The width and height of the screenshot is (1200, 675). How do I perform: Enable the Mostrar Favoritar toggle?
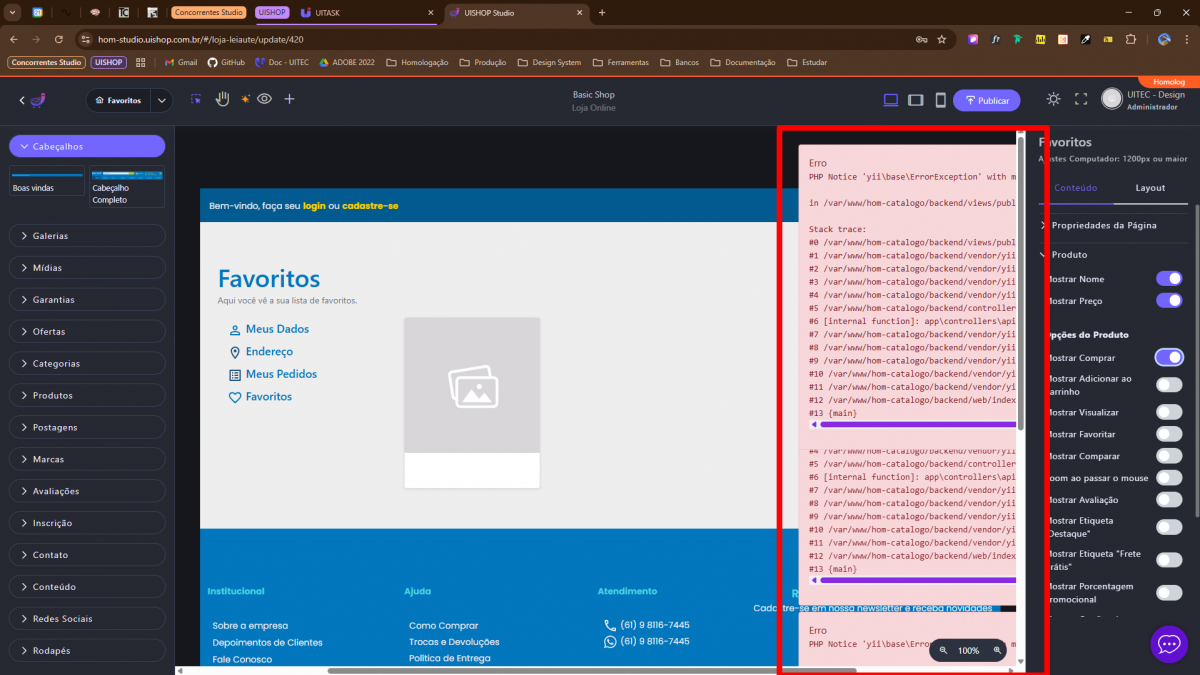pyautogui.click(x=1168, y=434)
